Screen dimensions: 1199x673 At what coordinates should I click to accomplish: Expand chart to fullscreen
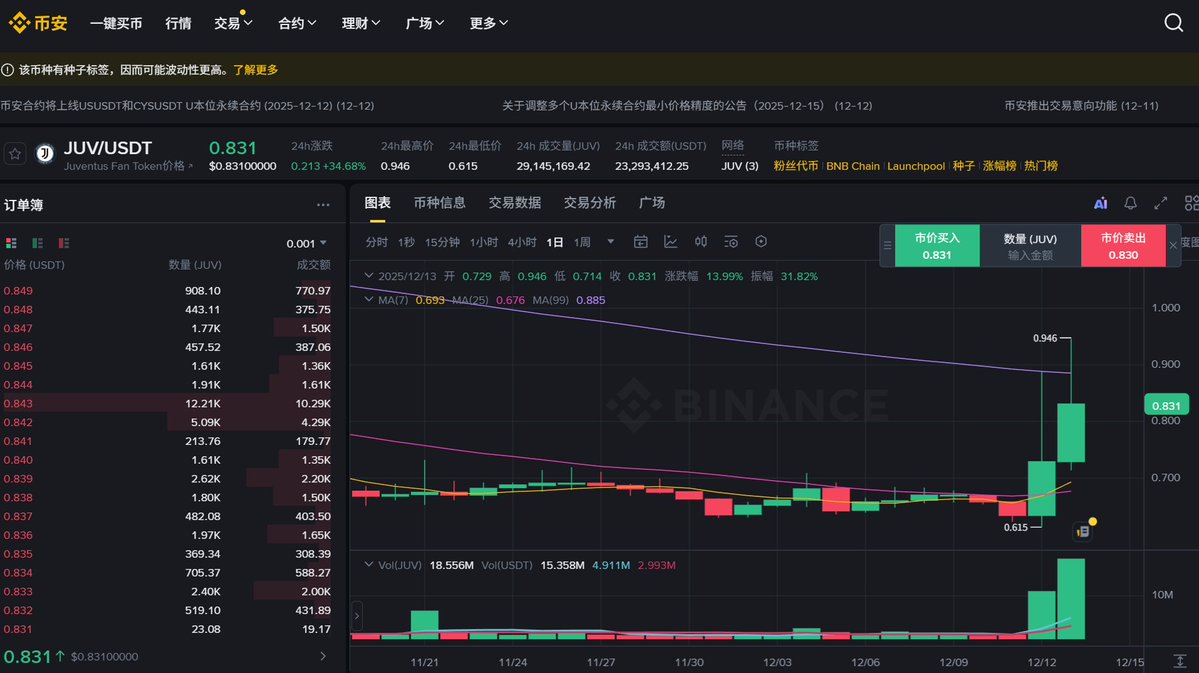(1161, 203)
